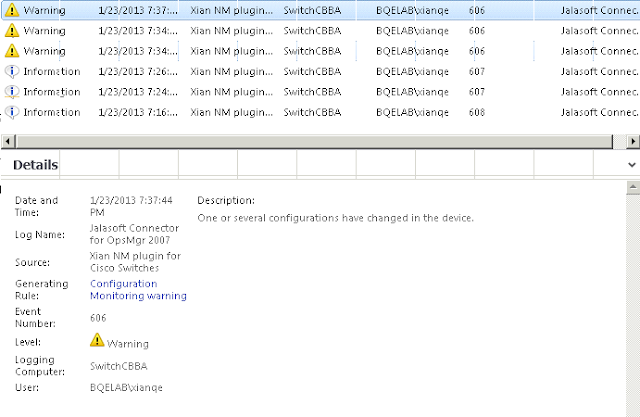This screenshot has height=417, width=640.
Task: Click event number 606 value in Details
Action: 98,317
